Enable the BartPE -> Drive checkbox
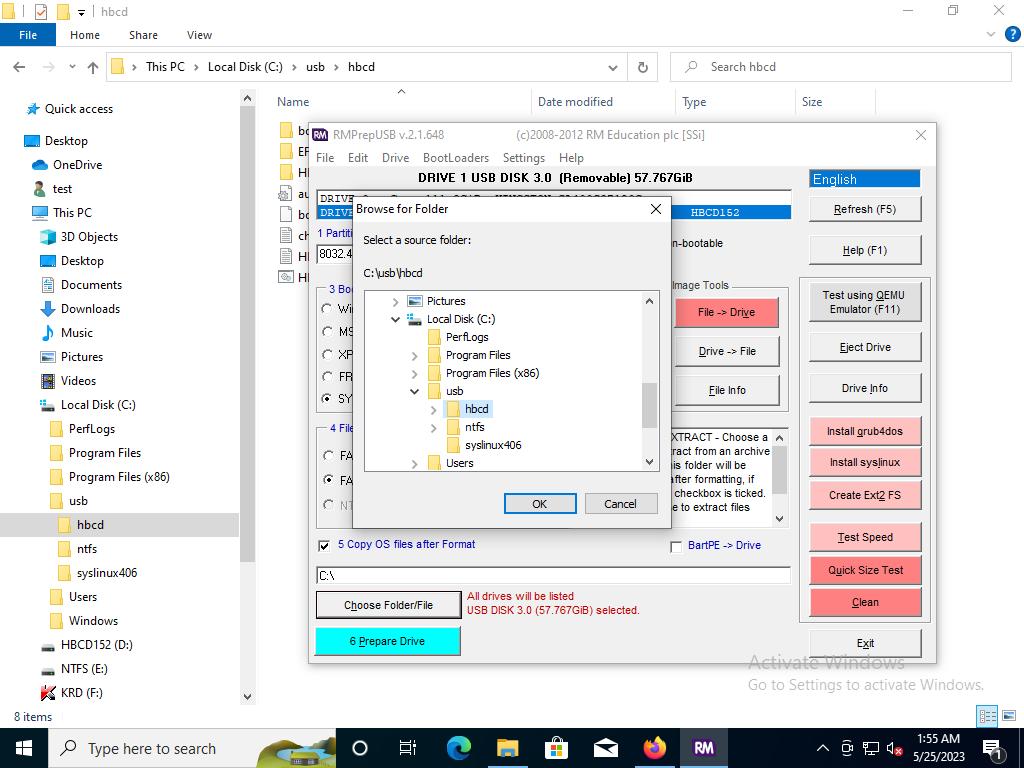The image size is (1024, 768). 676,546
